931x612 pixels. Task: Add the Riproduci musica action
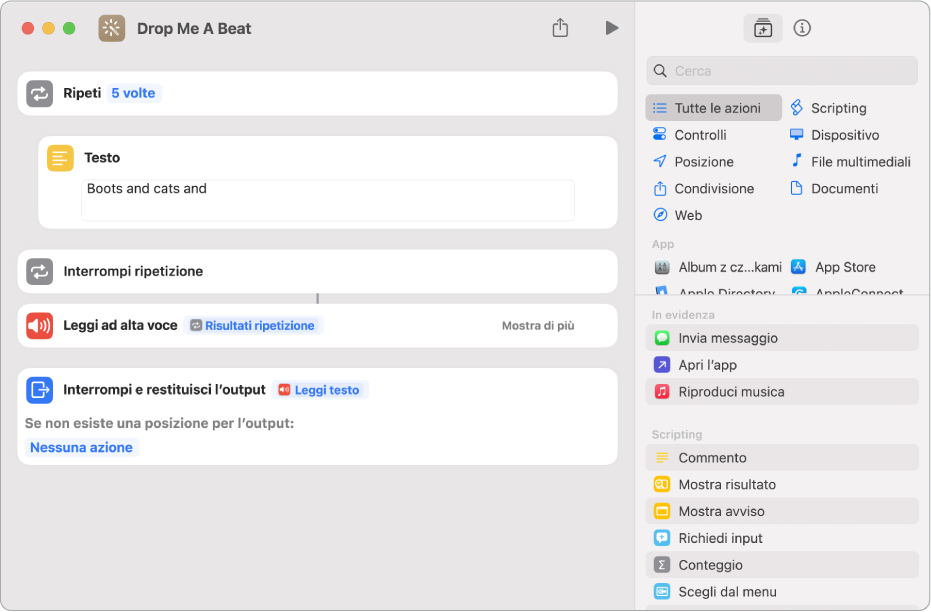pos(782,392)
